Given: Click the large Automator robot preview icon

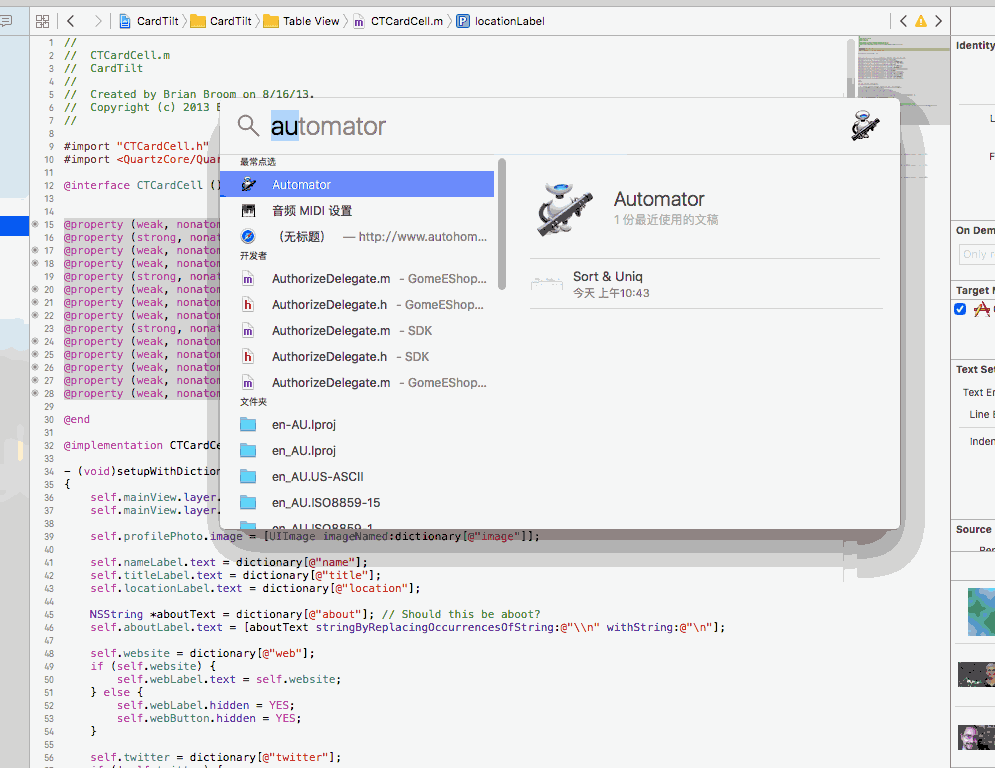Looking at the screenshot, I should (565, 209).
